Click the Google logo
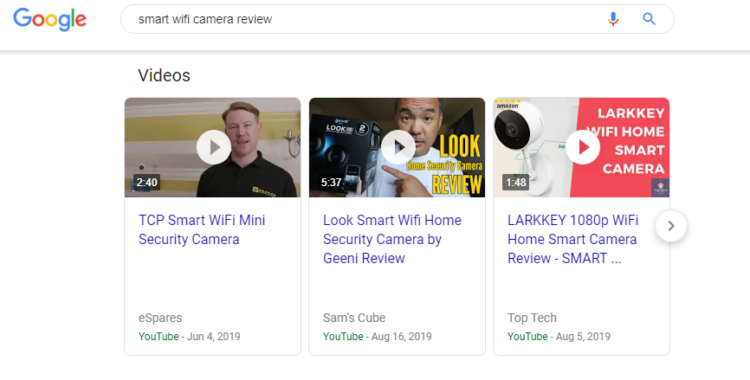Image resolution: width=750 pixels, height=380 pixels. pos(50,19)
